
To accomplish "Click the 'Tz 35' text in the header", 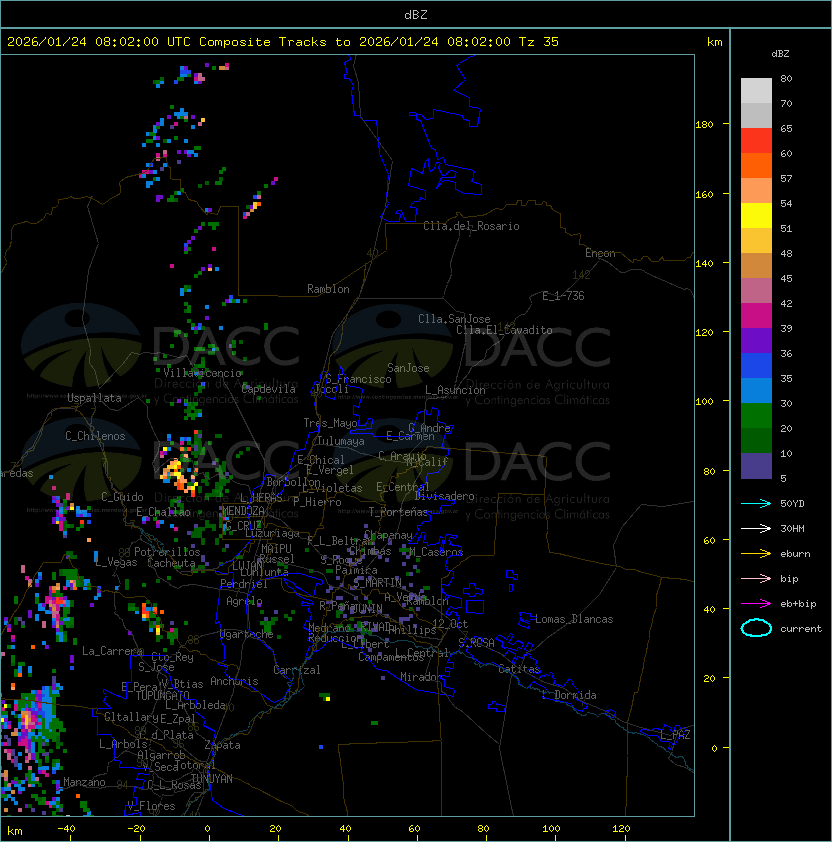I will [x=539, y=42].
